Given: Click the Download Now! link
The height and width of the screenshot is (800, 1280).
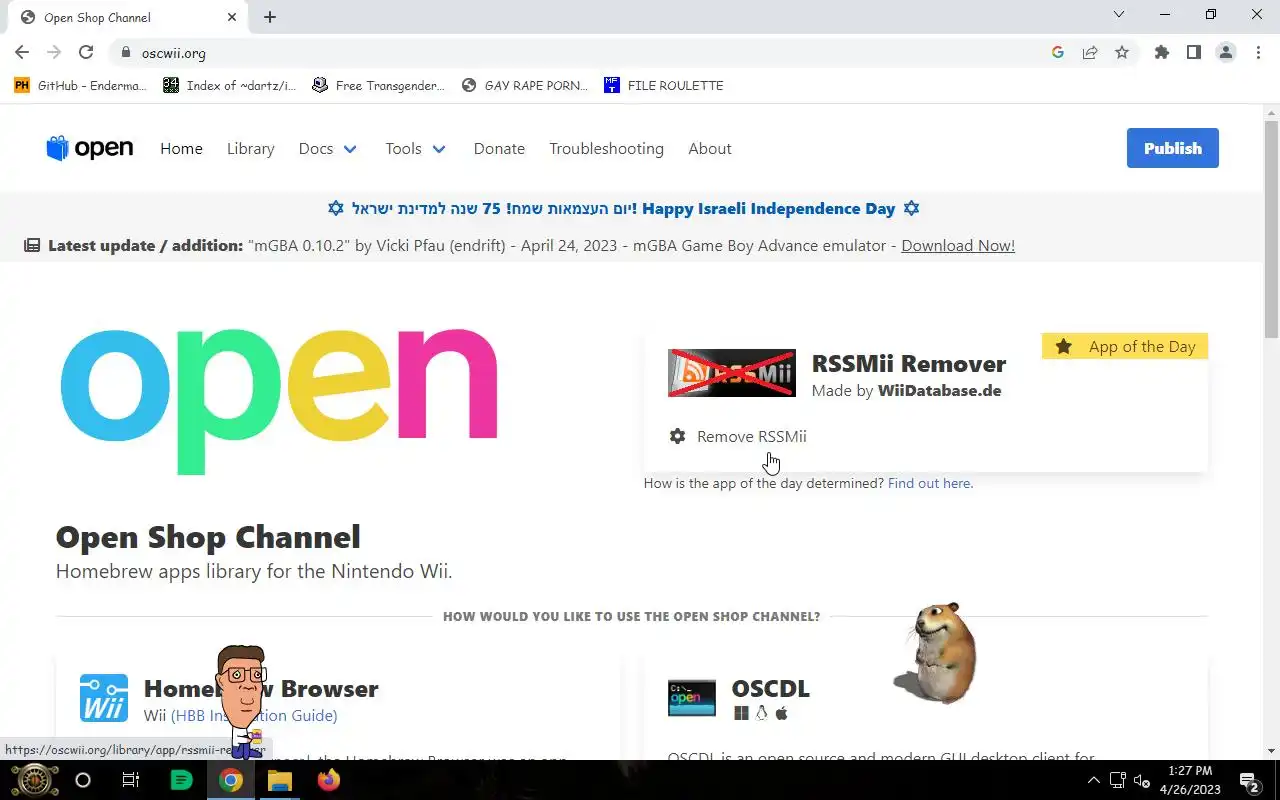Looking at the screenshot, I should [x=958, y=246].
